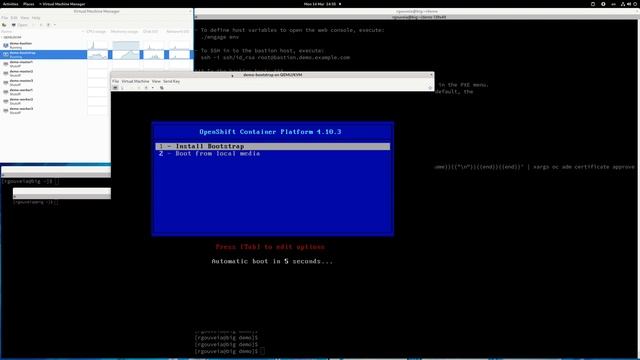
Task: Open the Virtual Machine menu in console window
Action: (136, 81)
